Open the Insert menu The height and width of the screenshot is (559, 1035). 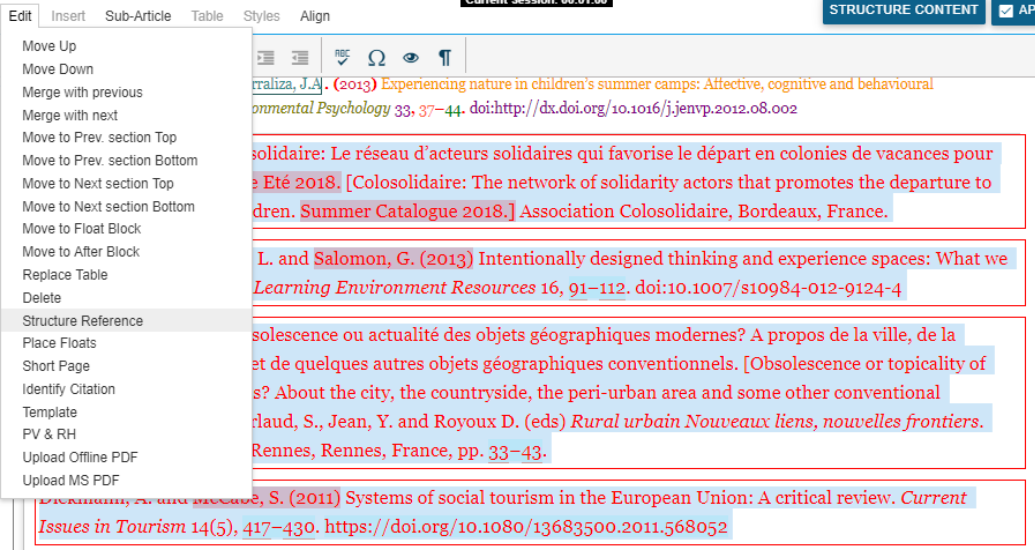tap(68, 16)
